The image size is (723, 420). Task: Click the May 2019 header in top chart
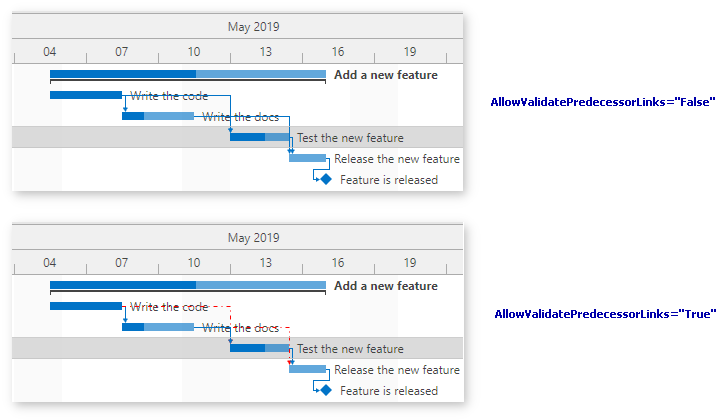[x=254, y=27]
